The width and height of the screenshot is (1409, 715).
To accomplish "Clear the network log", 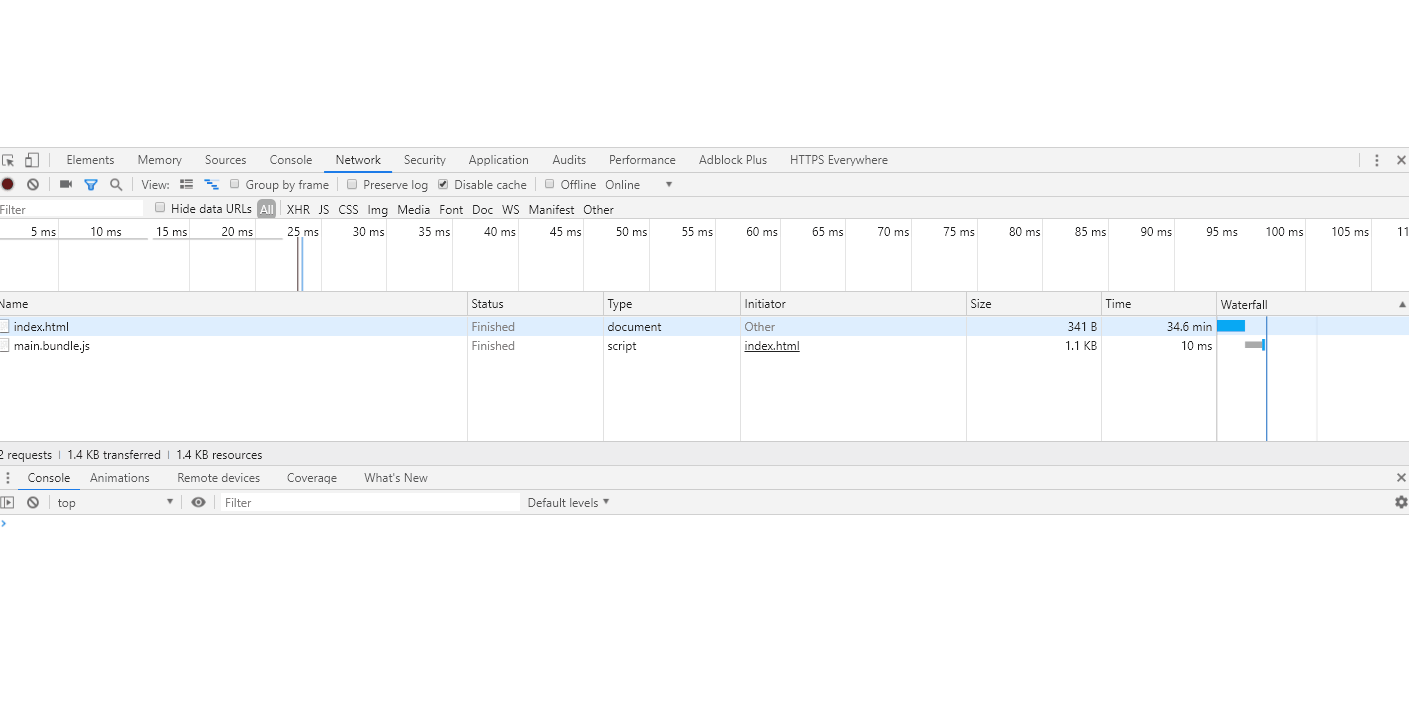I will [x=33, y=184].
